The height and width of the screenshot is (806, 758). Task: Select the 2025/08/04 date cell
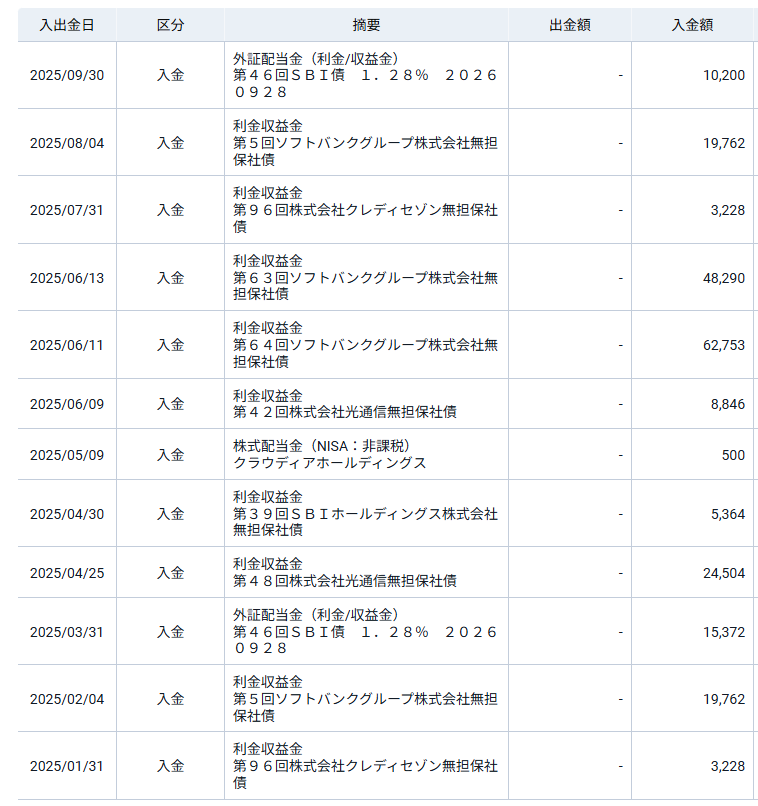(x=67, y=143)
